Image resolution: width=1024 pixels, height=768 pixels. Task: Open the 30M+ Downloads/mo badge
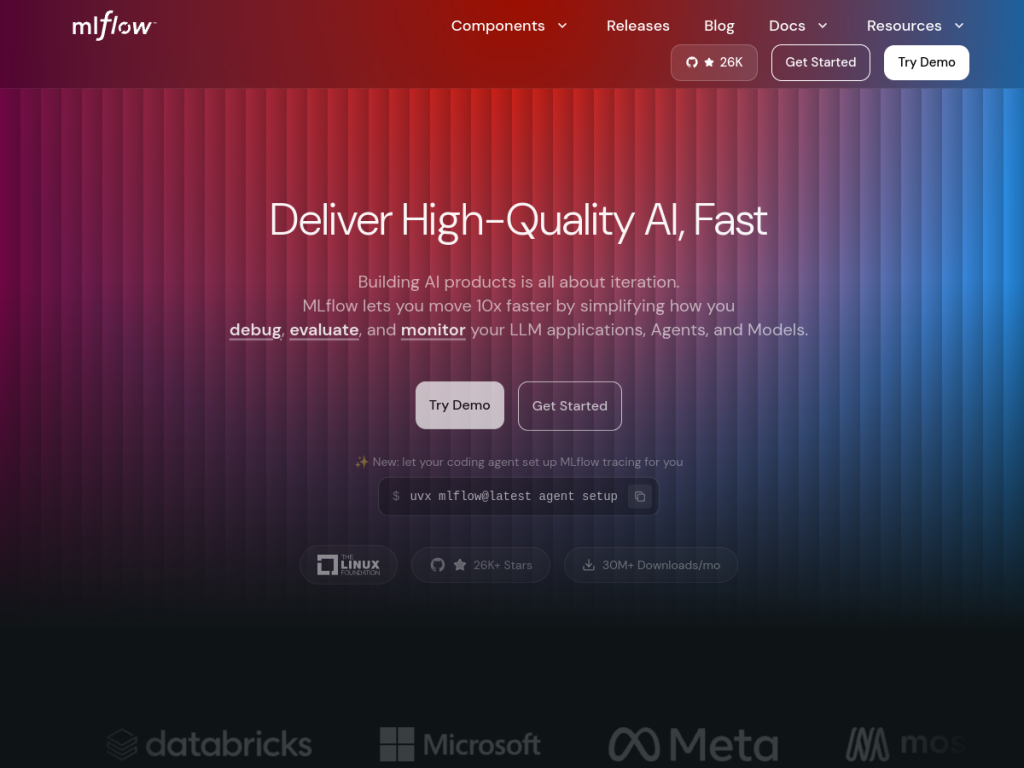coord(651,565)
